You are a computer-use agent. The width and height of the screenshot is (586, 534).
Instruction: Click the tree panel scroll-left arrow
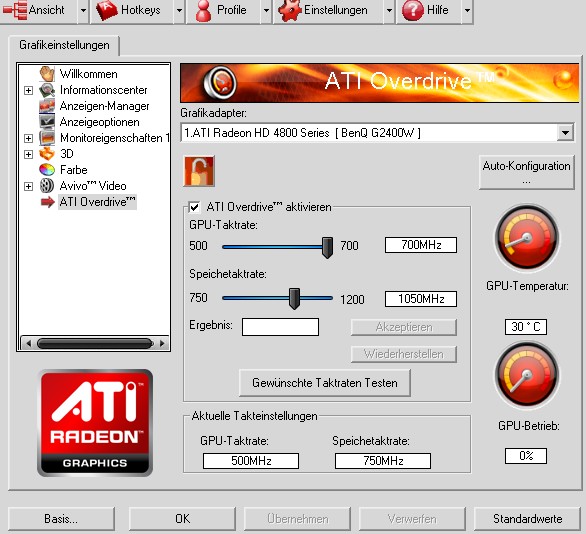pyautogui.click(x=28, y=343)
